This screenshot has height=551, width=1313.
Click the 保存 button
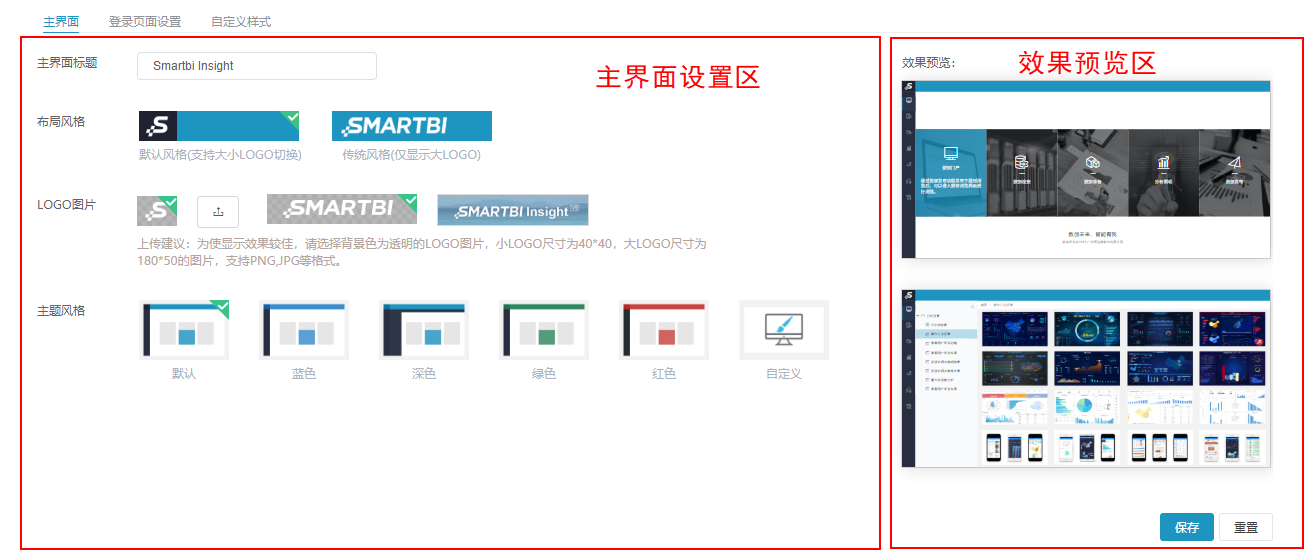pyautogui.click(x=1187, y=527)
